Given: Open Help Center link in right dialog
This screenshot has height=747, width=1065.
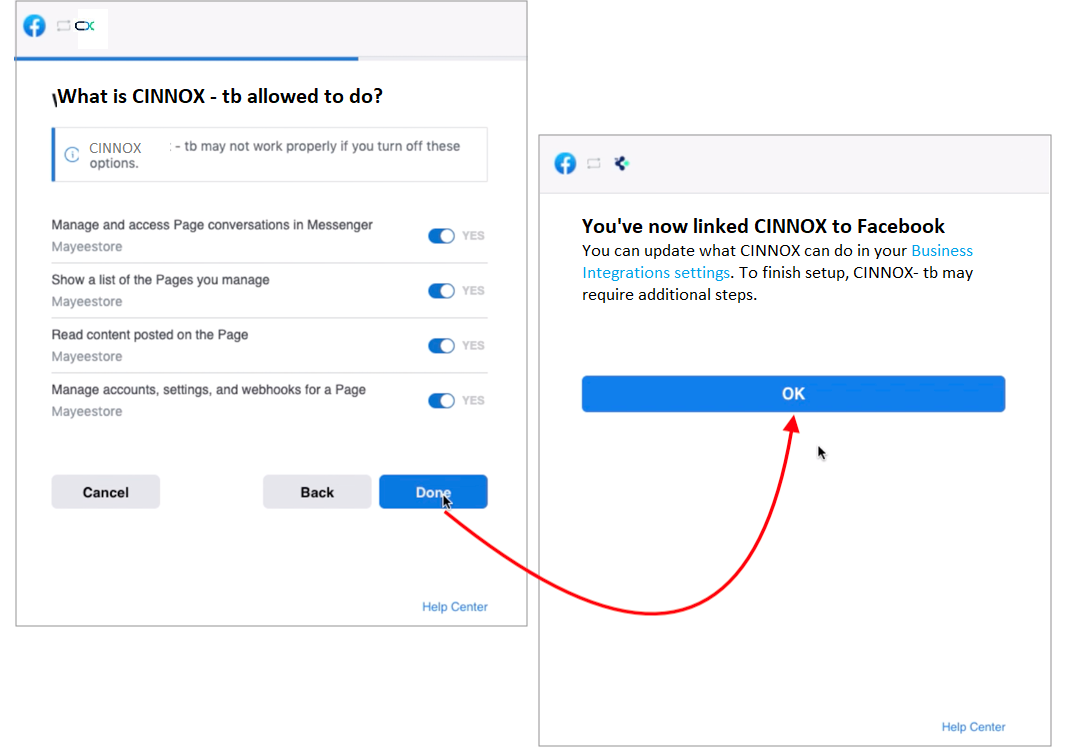Looking at the screenshot, I should pyautogui.click(x=973, y=727).
